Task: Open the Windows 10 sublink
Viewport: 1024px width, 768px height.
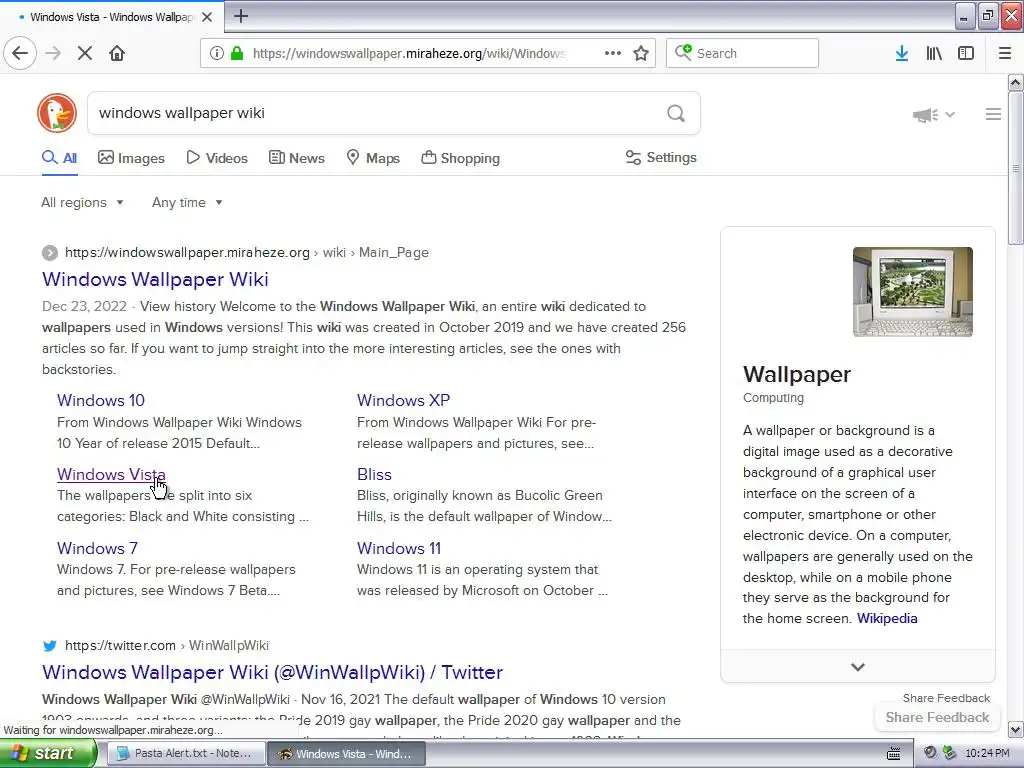Action: pyautogui.click(x=101, y=400)
